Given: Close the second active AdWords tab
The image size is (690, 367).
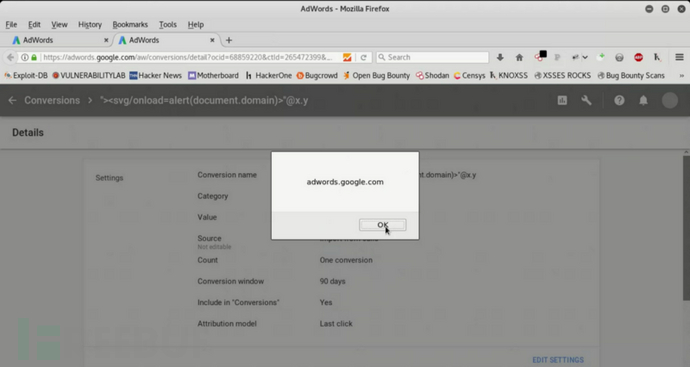Looking at the screenshot, I should (212, 40).
